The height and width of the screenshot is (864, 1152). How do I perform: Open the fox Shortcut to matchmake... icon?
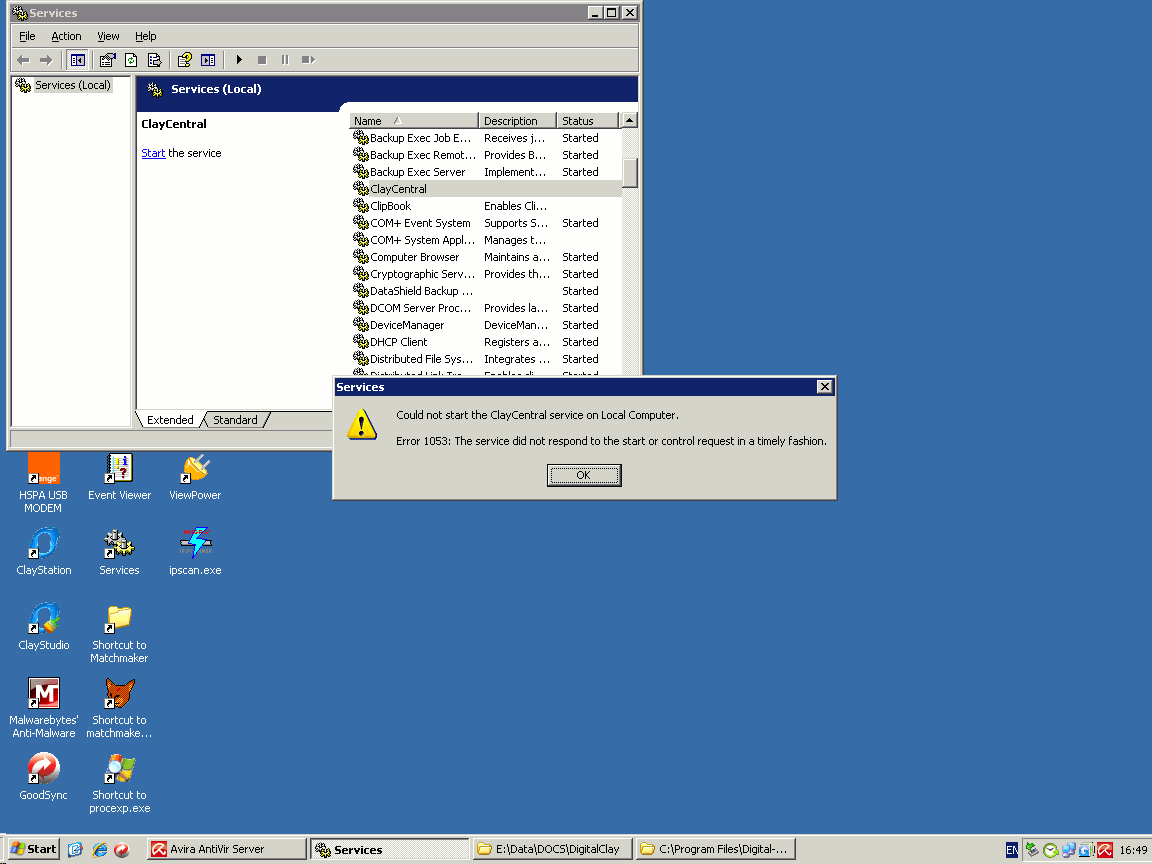point(119,708)
